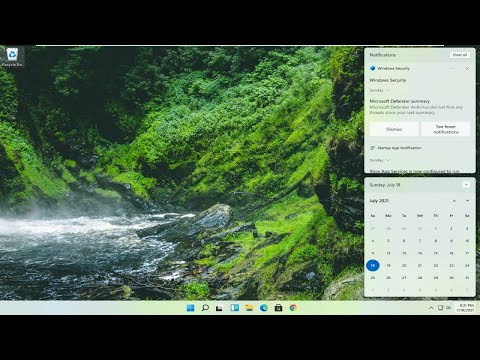Image resolution: width=480 pixels, height=360 pixels.
Task: Select July 31 in calendar
Action: coord(467,278)
